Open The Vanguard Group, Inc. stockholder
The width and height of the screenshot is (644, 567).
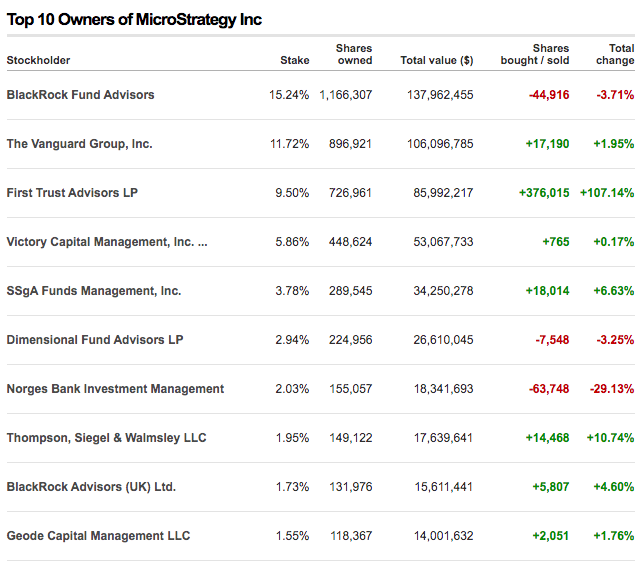[80, 144]
